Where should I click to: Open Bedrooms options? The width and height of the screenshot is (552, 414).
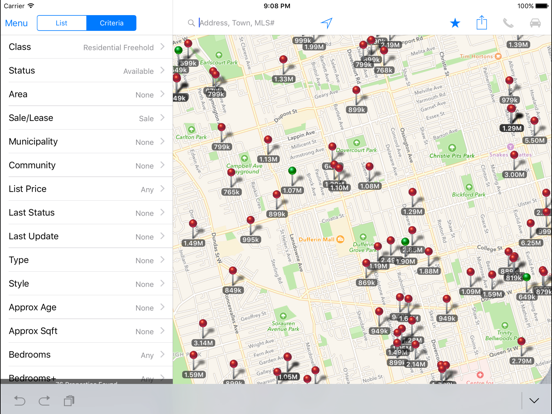click(87, 354)
